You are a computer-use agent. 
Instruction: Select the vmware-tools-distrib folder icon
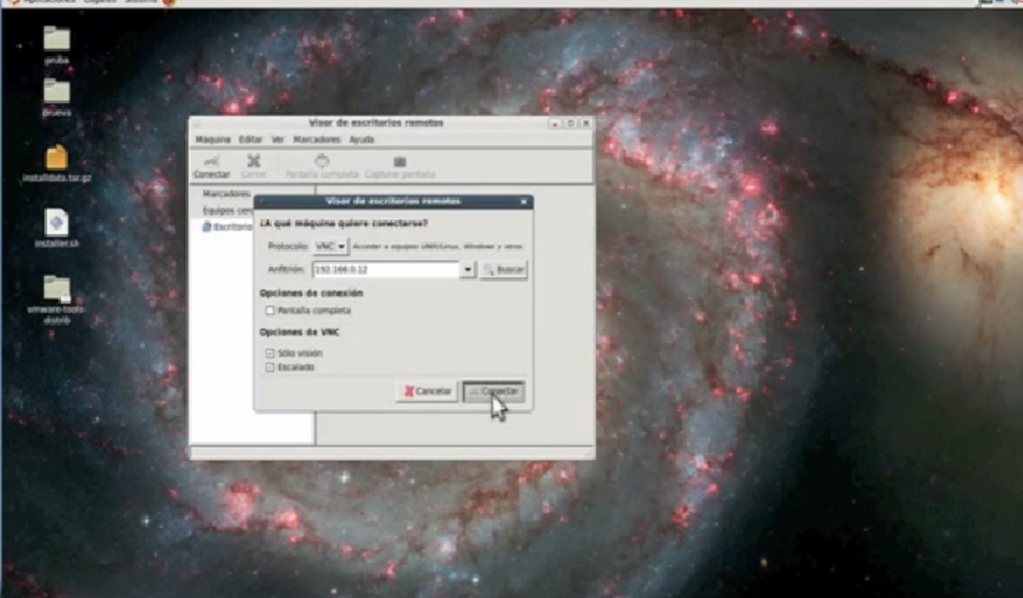tap(57, 300)
